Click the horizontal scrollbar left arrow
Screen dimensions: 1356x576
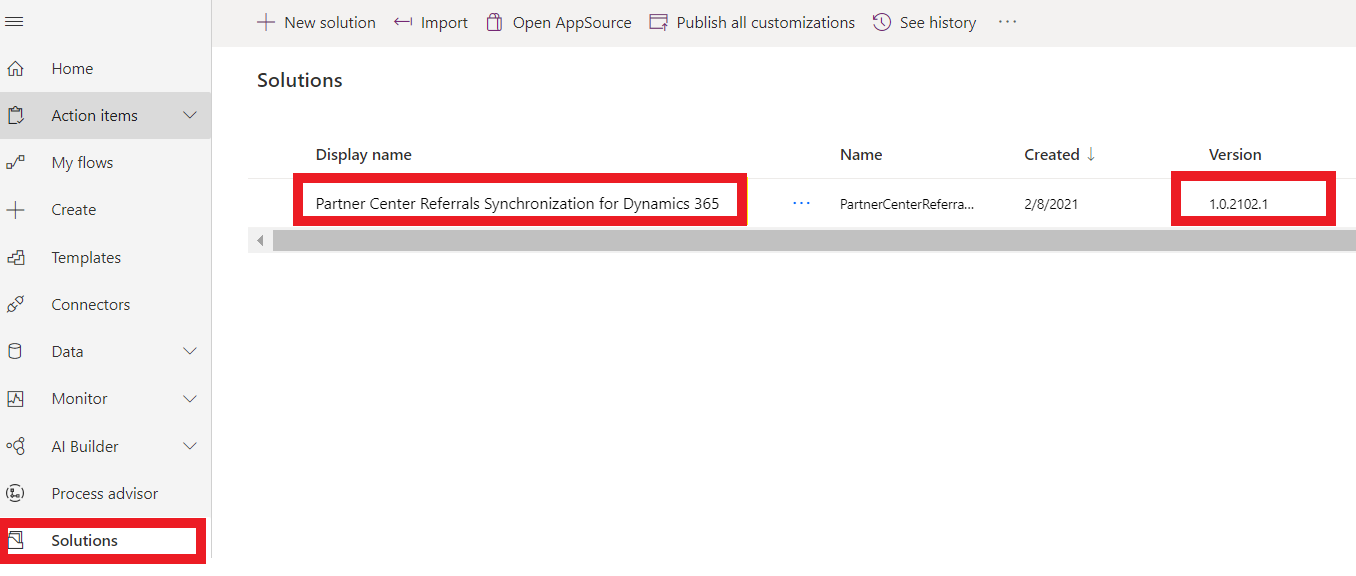pos(261,241)
